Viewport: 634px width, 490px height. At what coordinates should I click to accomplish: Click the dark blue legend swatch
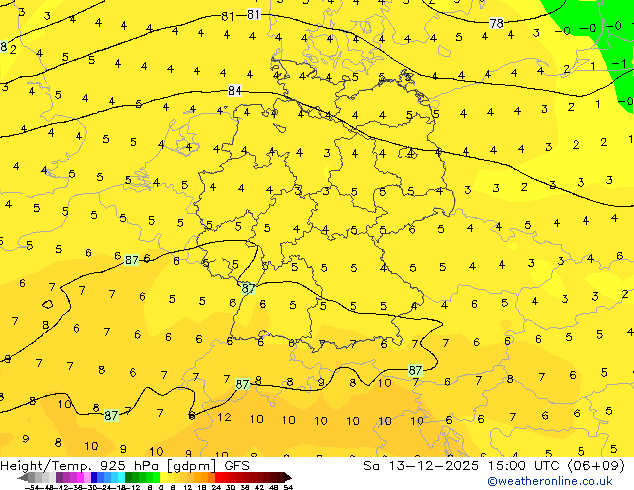94,477
